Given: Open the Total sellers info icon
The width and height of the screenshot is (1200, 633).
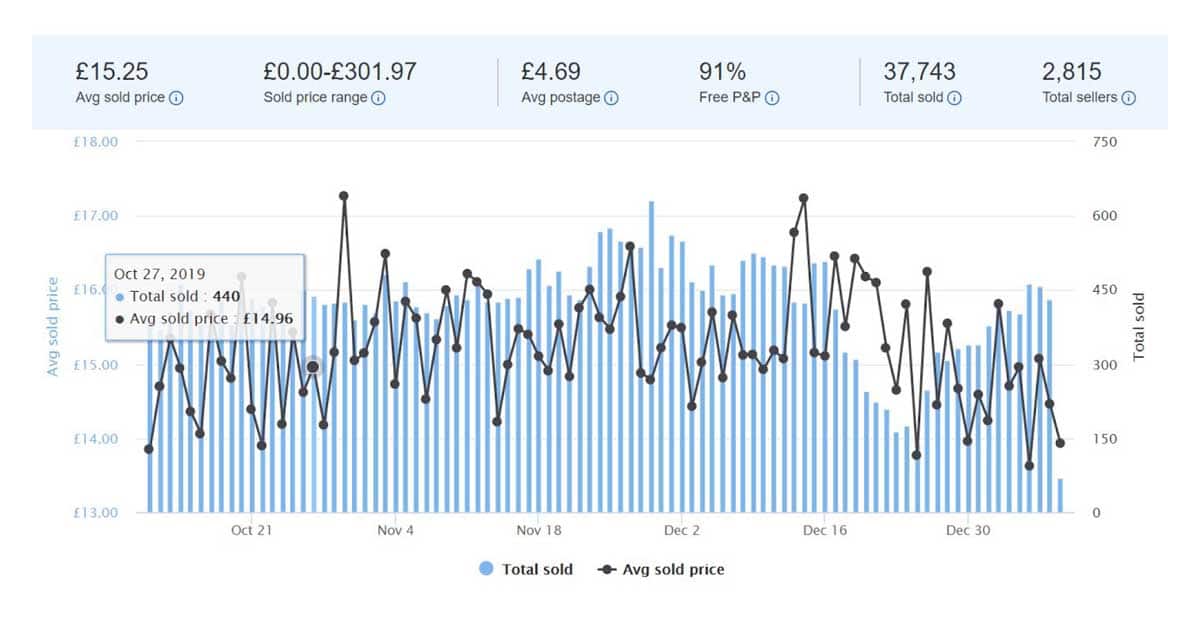Looking at the screenshot, I should coord(1130,98).
